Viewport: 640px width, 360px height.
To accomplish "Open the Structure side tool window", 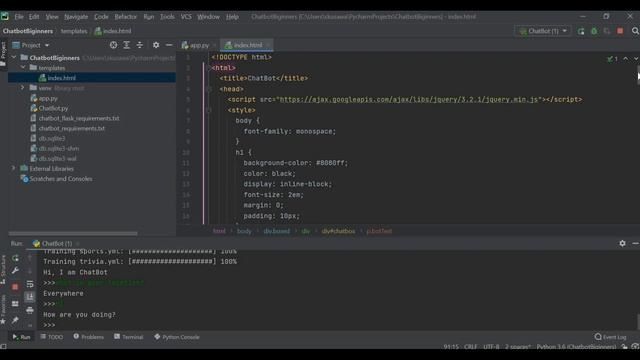I will click(x=3, y=269).
